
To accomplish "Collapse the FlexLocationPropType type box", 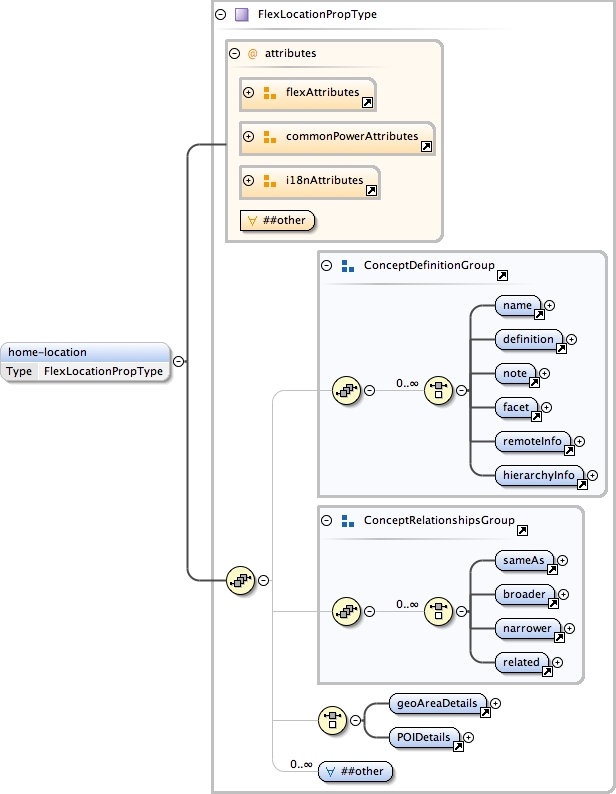I will [x=220, y=15].
